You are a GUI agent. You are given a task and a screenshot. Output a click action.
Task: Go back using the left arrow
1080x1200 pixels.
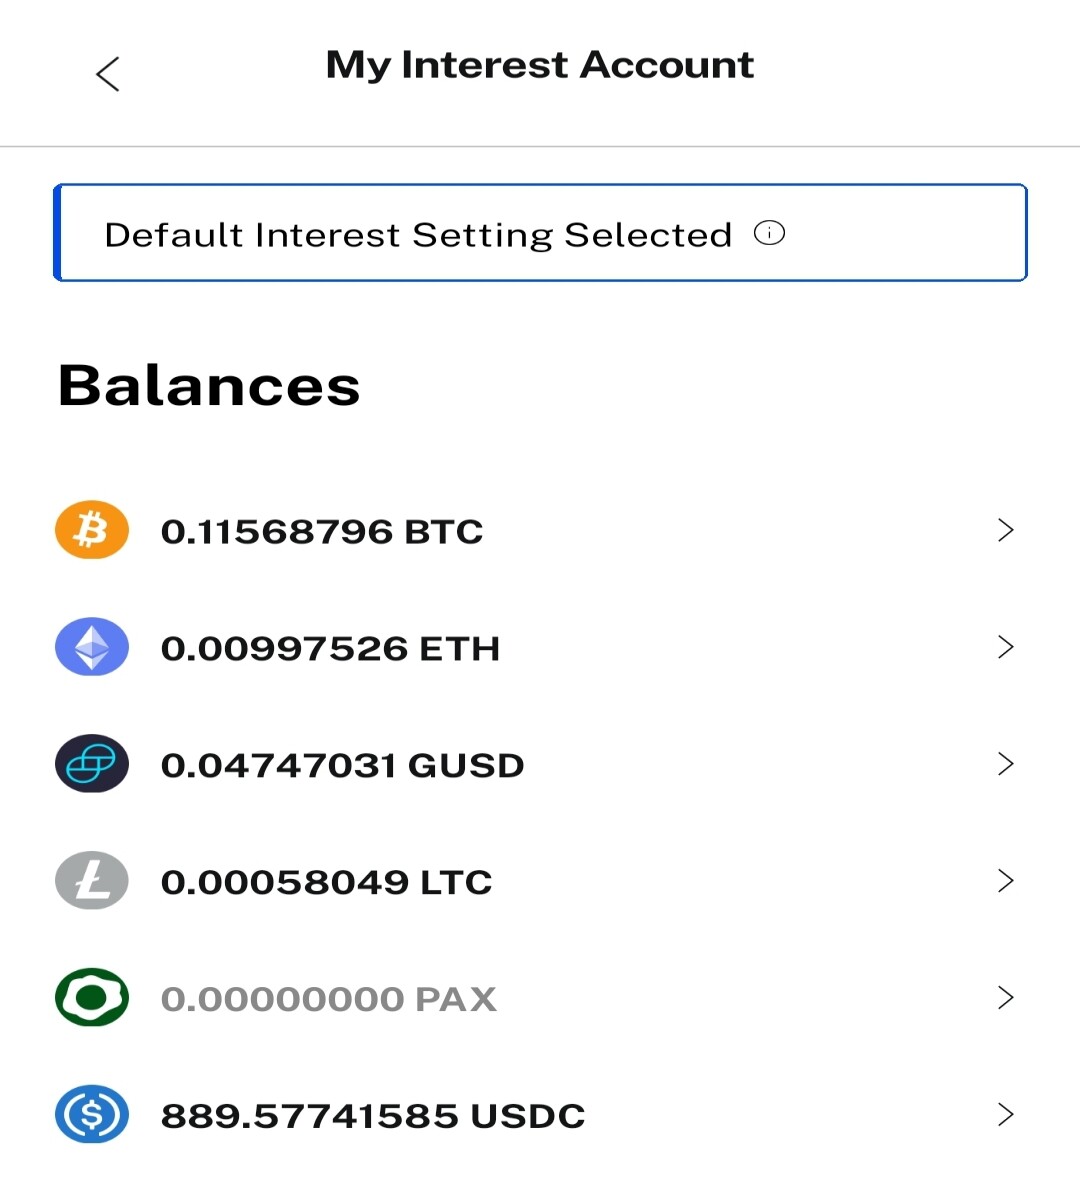click(108, 74)
